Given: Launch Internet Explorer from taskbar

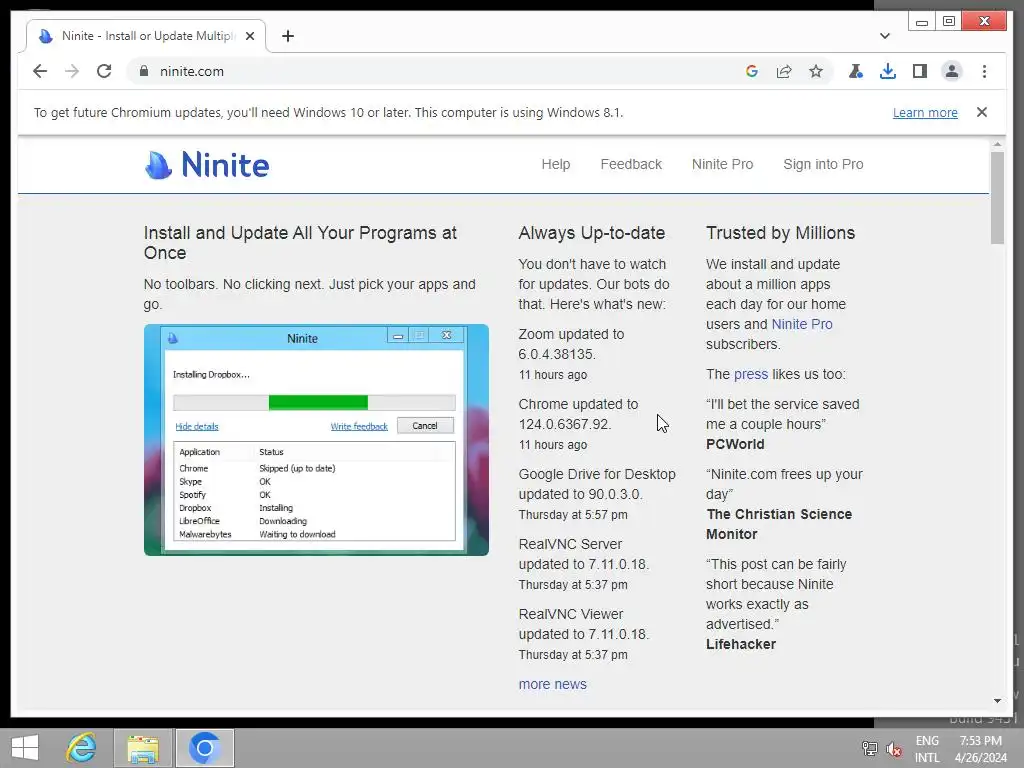Looking at the screenshot, I should tap(82, 748).
